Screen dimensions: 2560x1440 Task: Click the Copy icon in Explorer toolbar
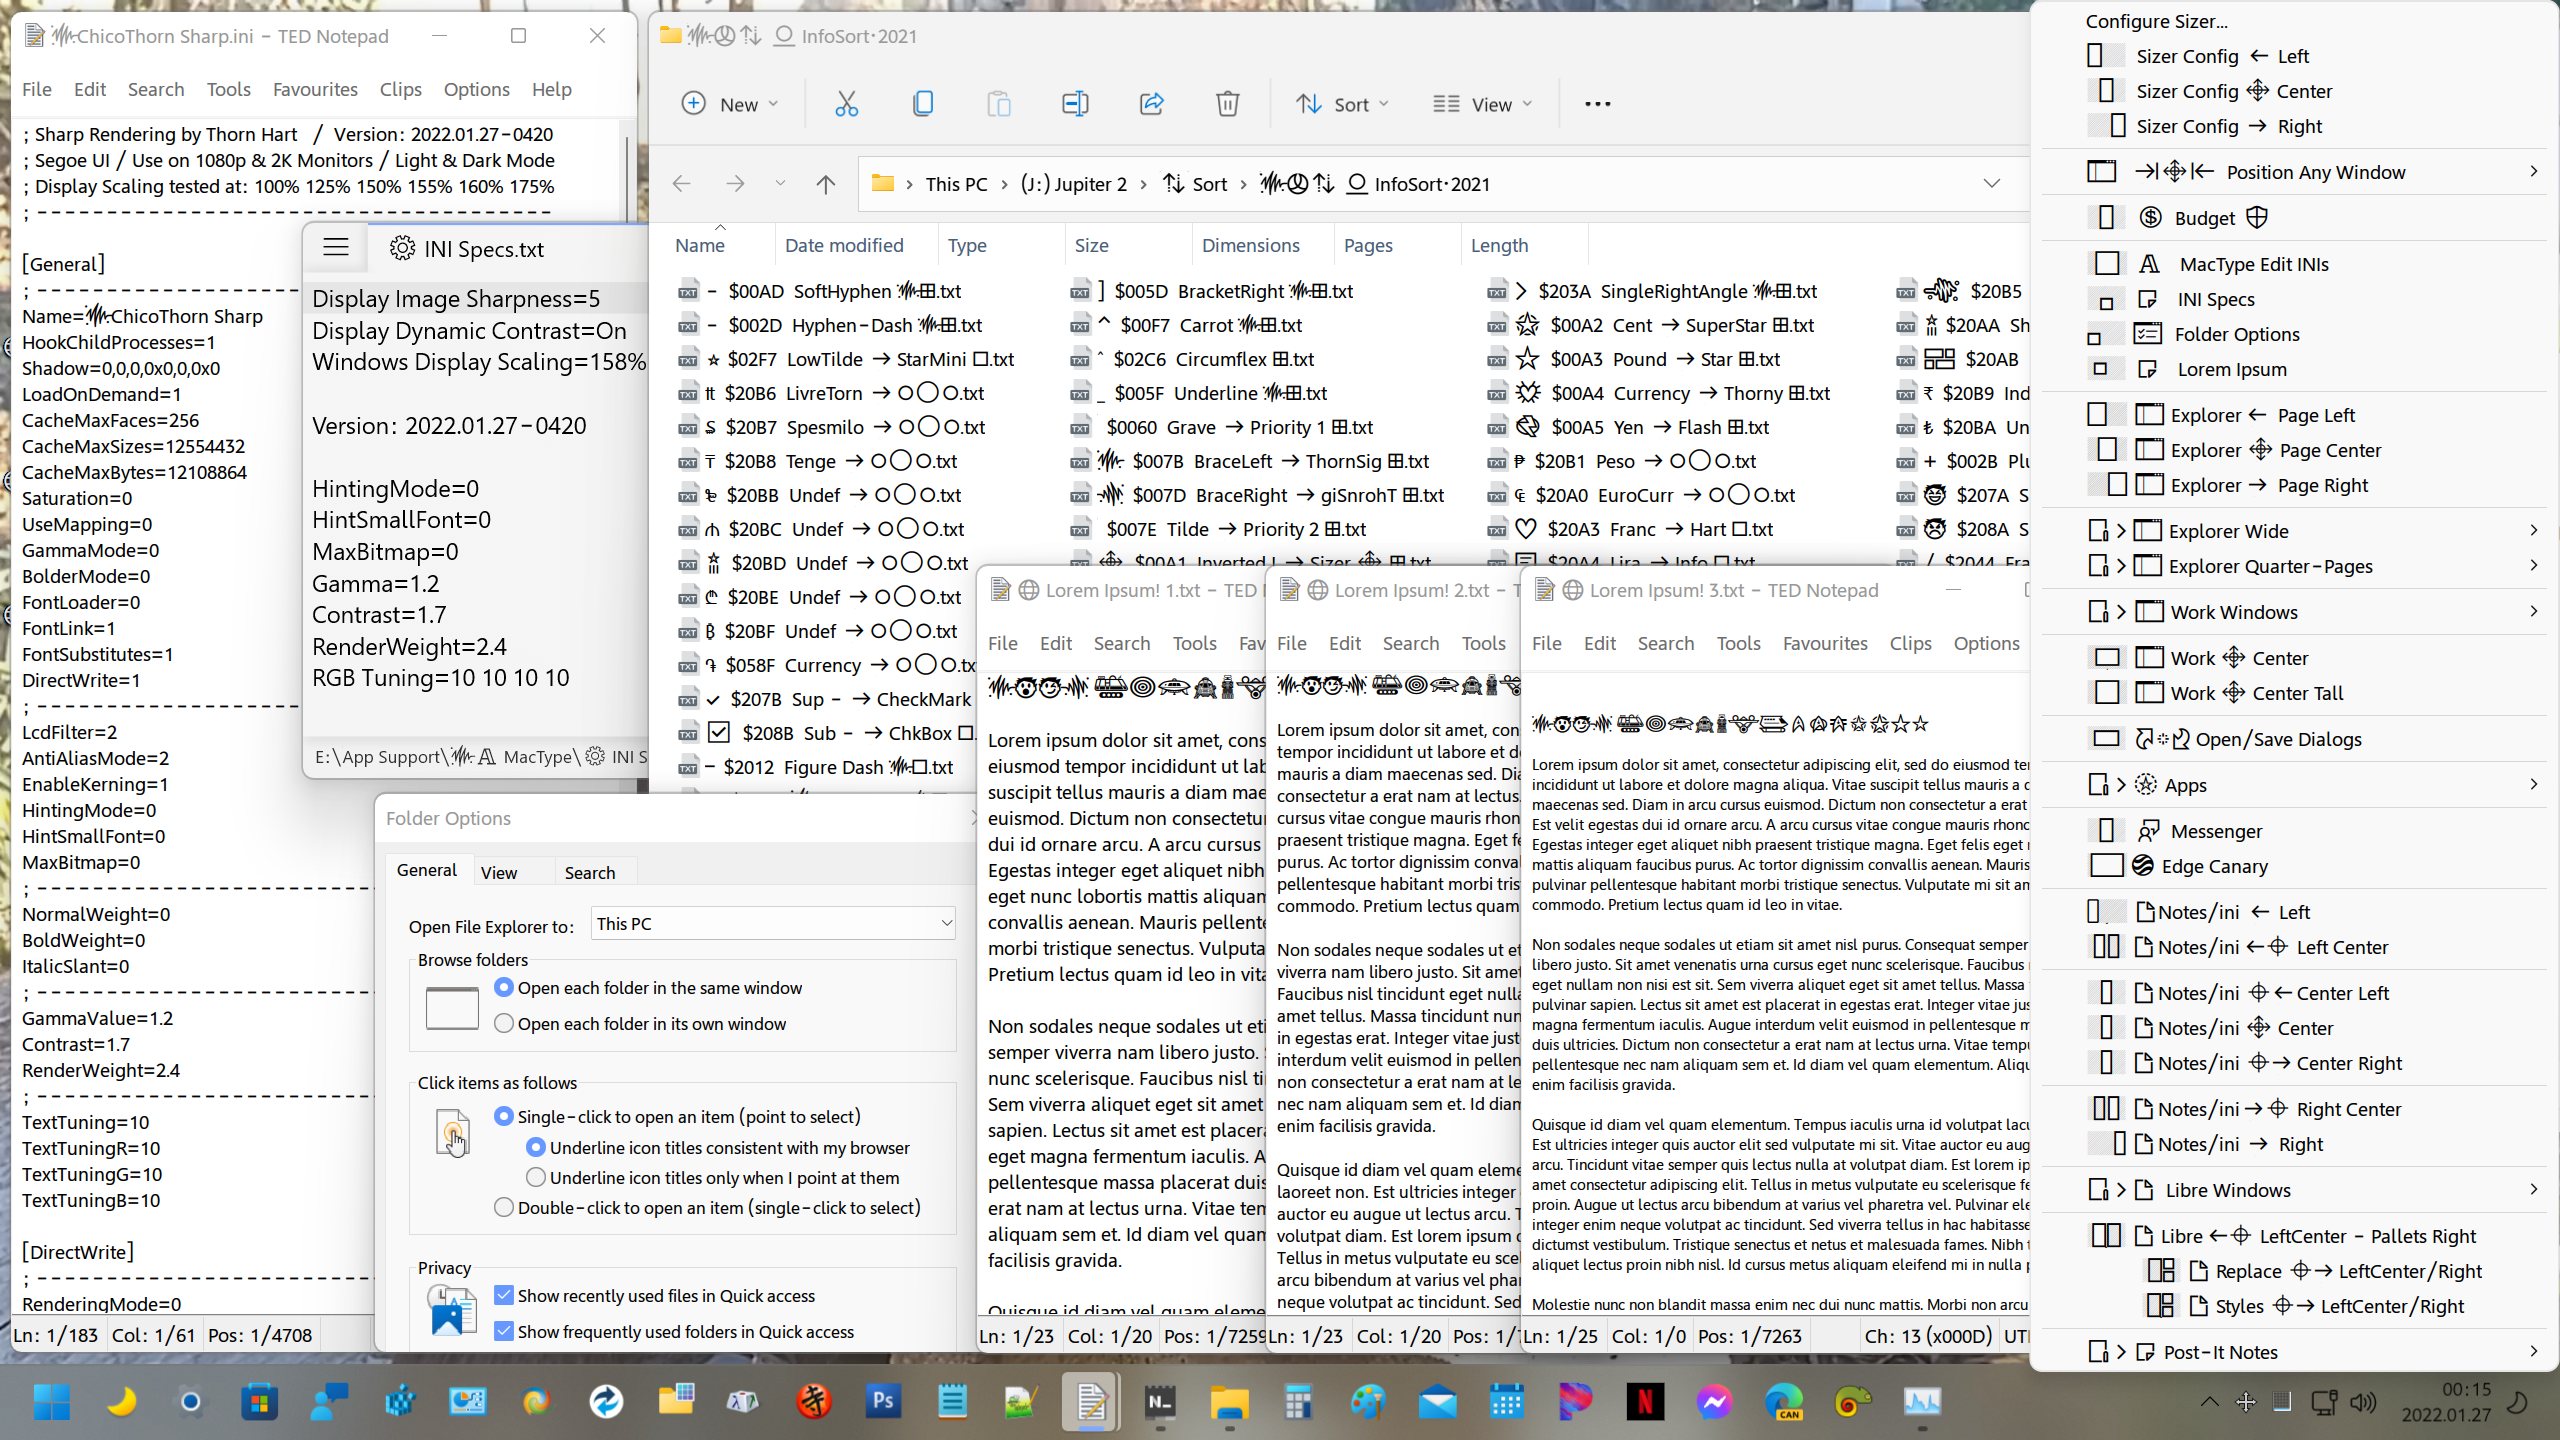coord(922,103)
